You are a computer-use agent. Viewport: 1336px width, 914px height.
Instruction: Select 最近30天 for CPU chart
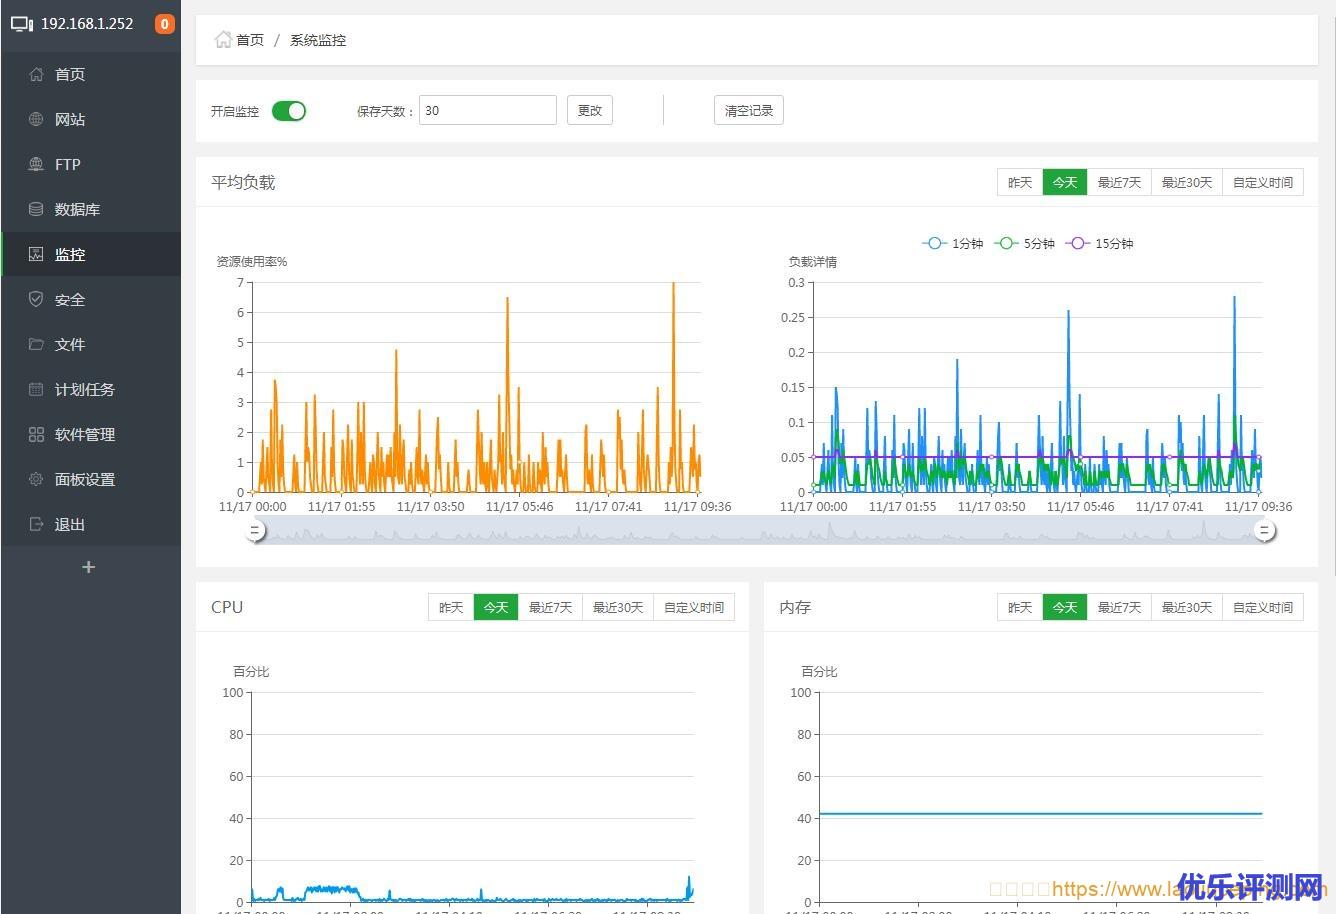click(618, 607)
